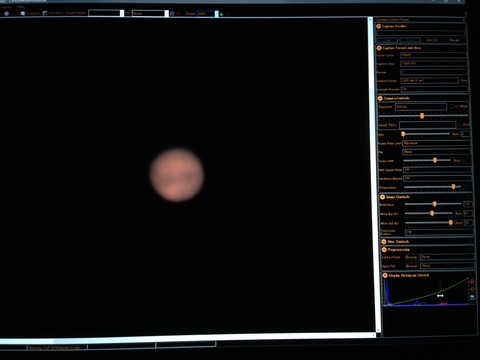Toggle Auto for Gain

pyautogui.click(x=456, y=134)
